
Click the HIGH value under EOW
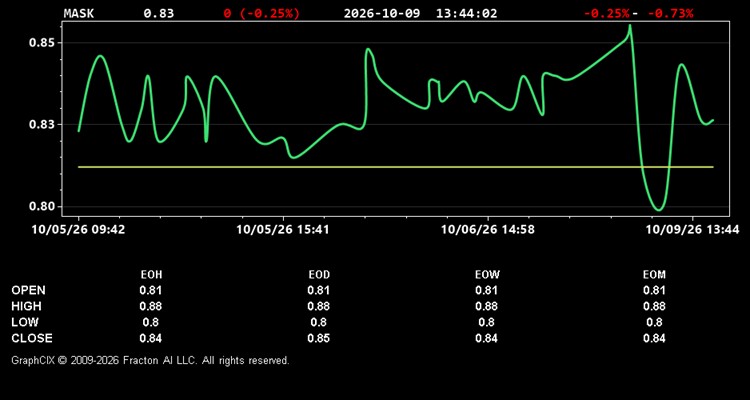pos(486,306)
